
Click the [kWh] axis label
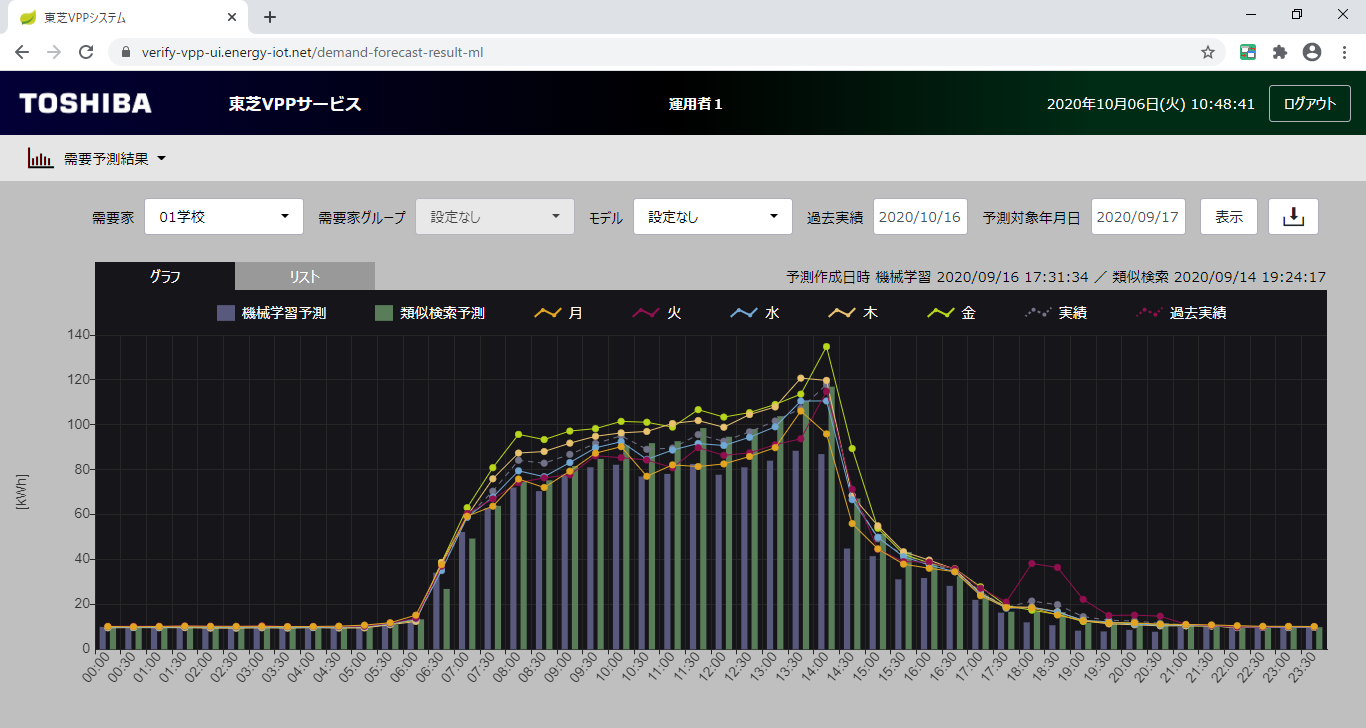click(21, 492)
